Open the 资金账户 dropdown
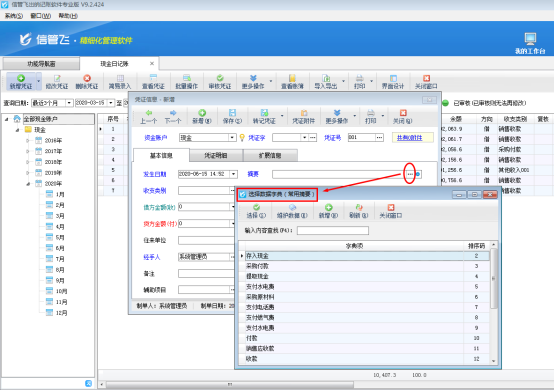Screen dimensions: 554x390 (232, 137)
